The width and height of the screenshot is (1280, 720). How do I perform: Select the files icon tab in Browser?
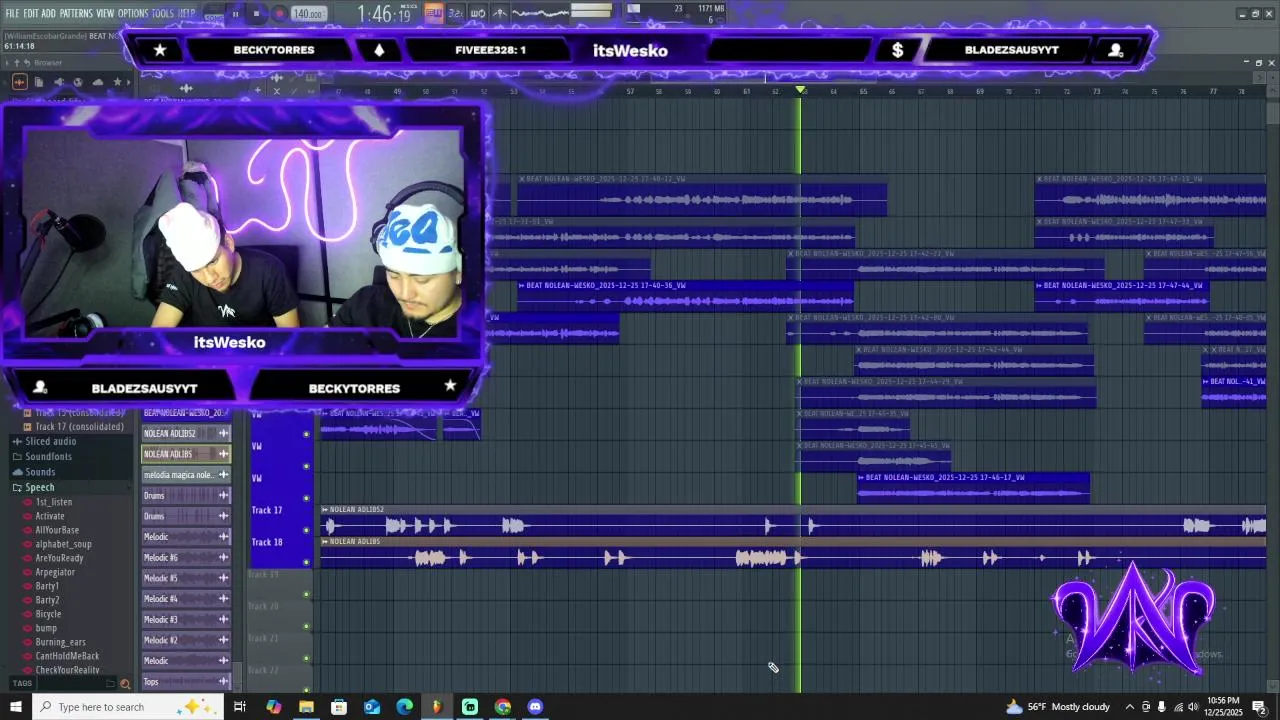point(39,82)
